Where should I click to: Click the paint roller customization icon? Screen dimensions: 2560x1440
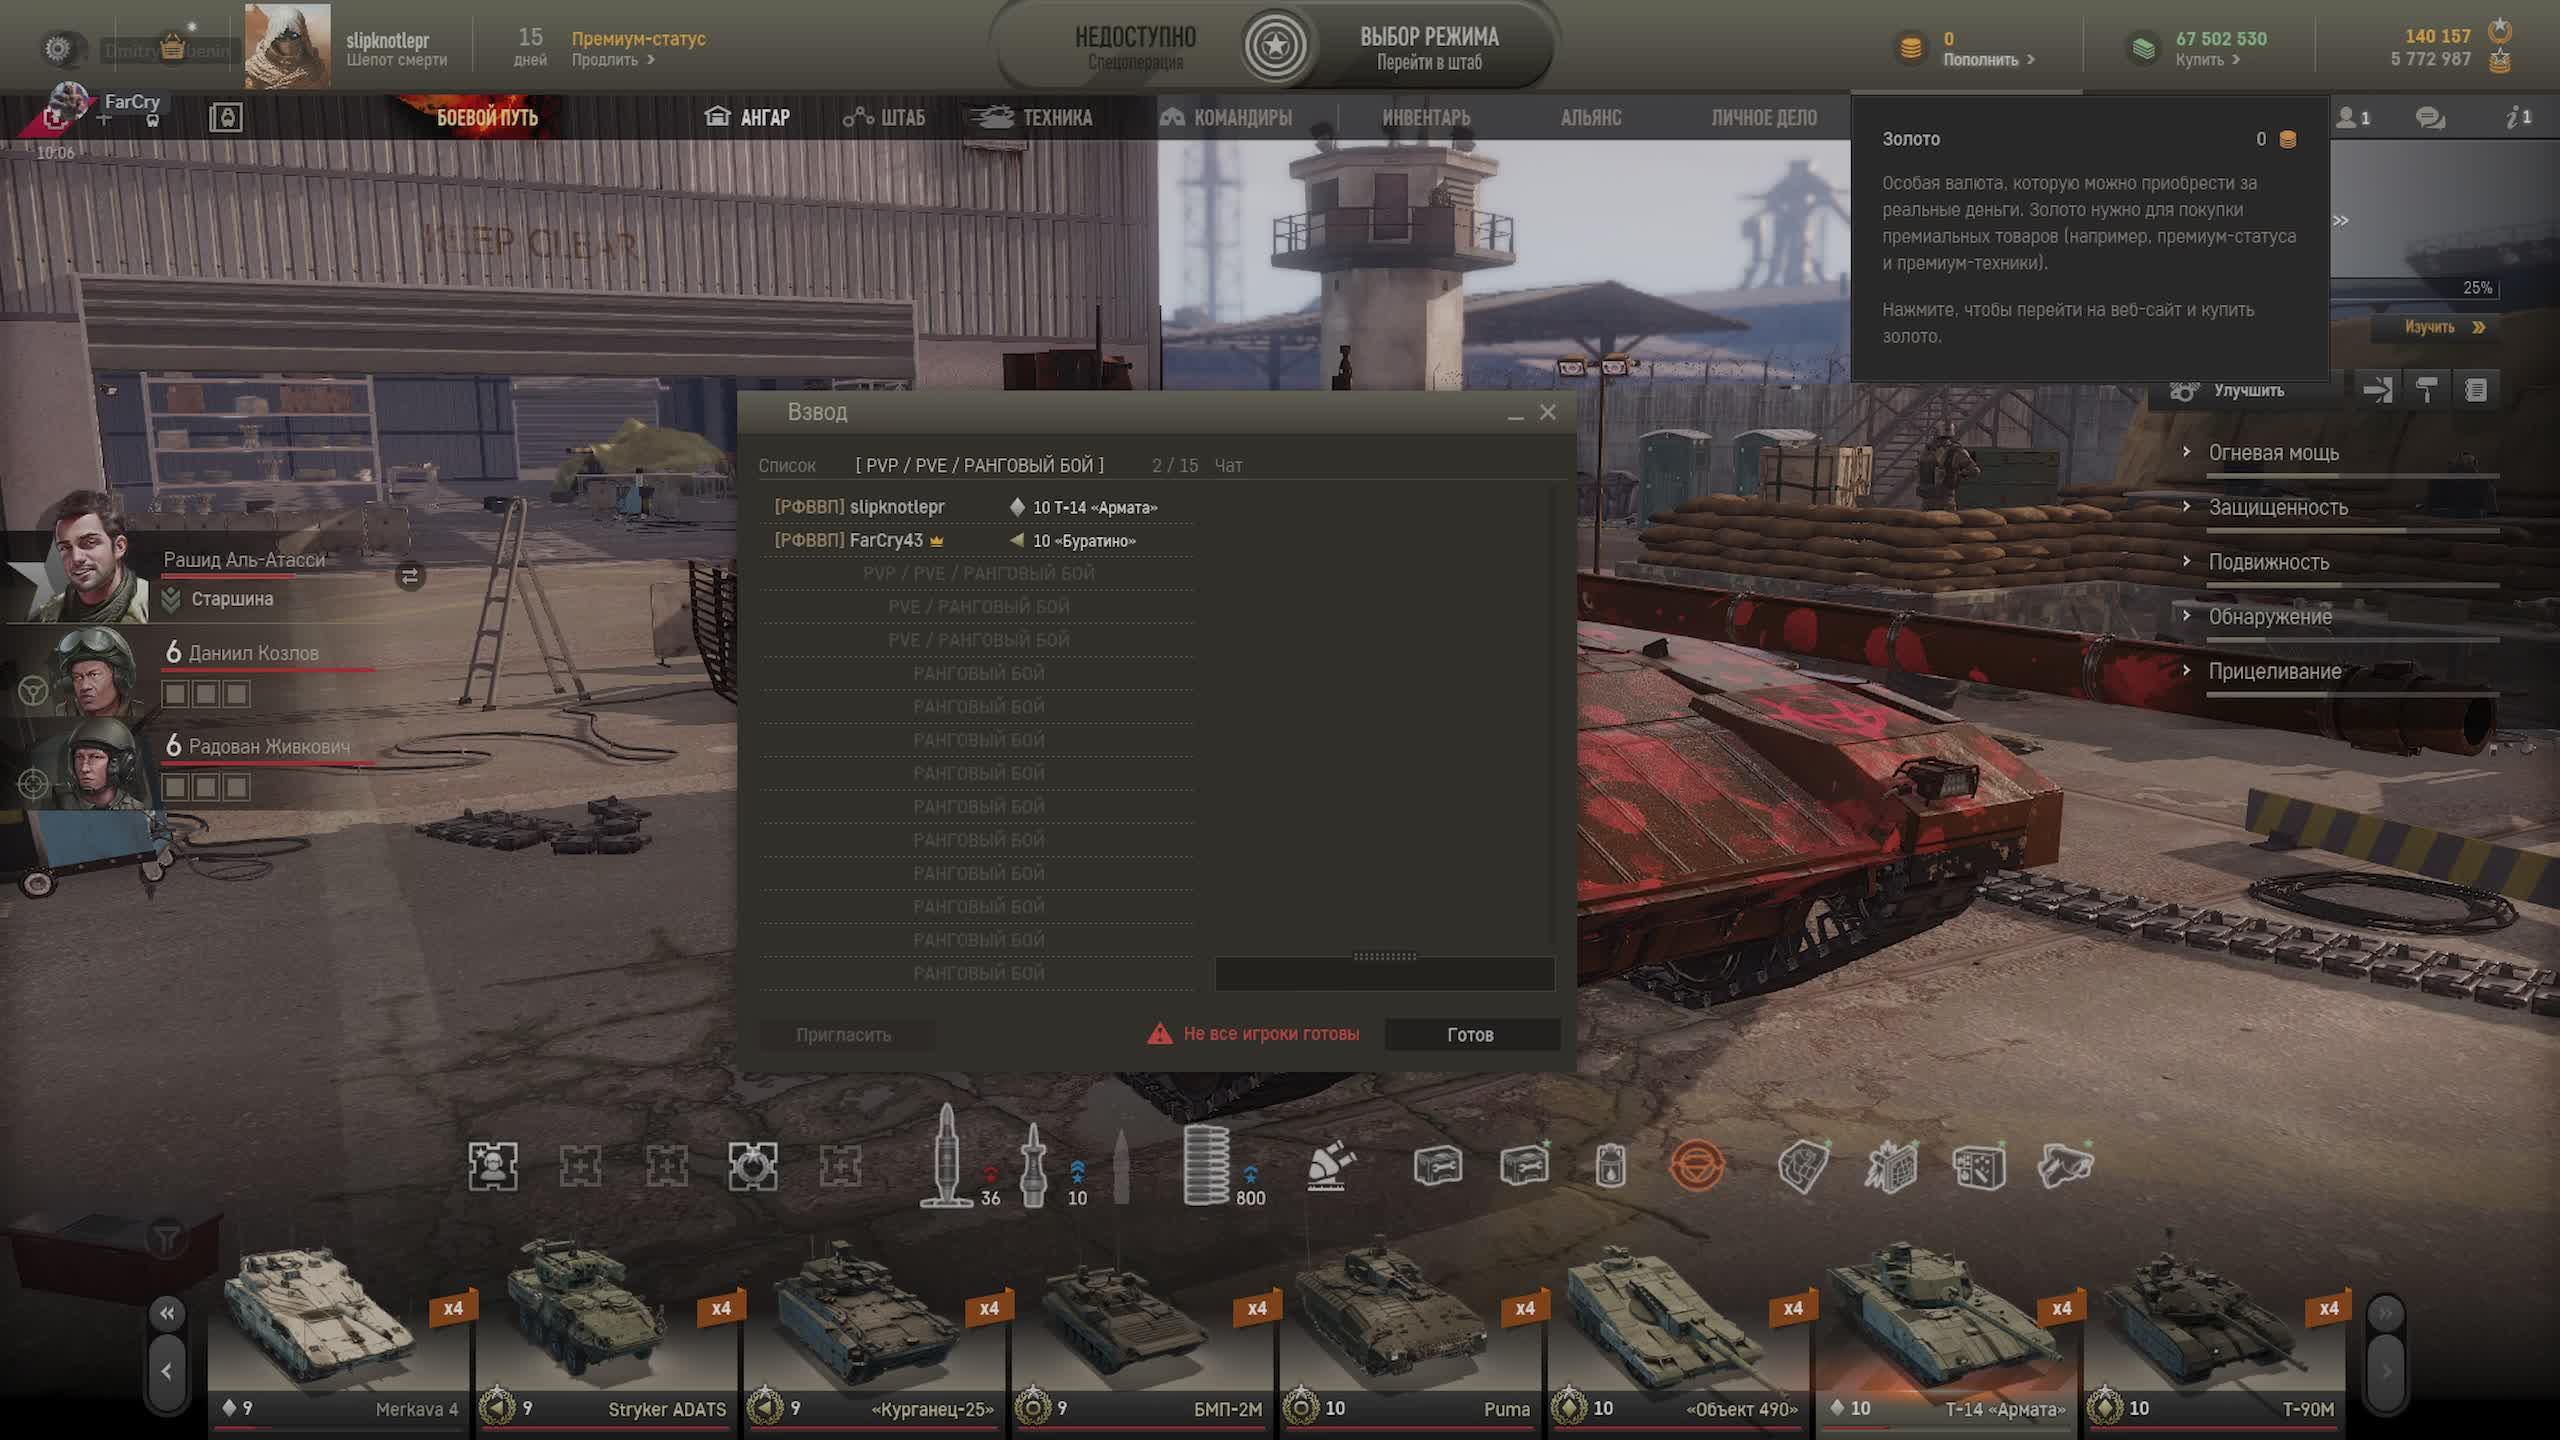tap(2426, 389)
